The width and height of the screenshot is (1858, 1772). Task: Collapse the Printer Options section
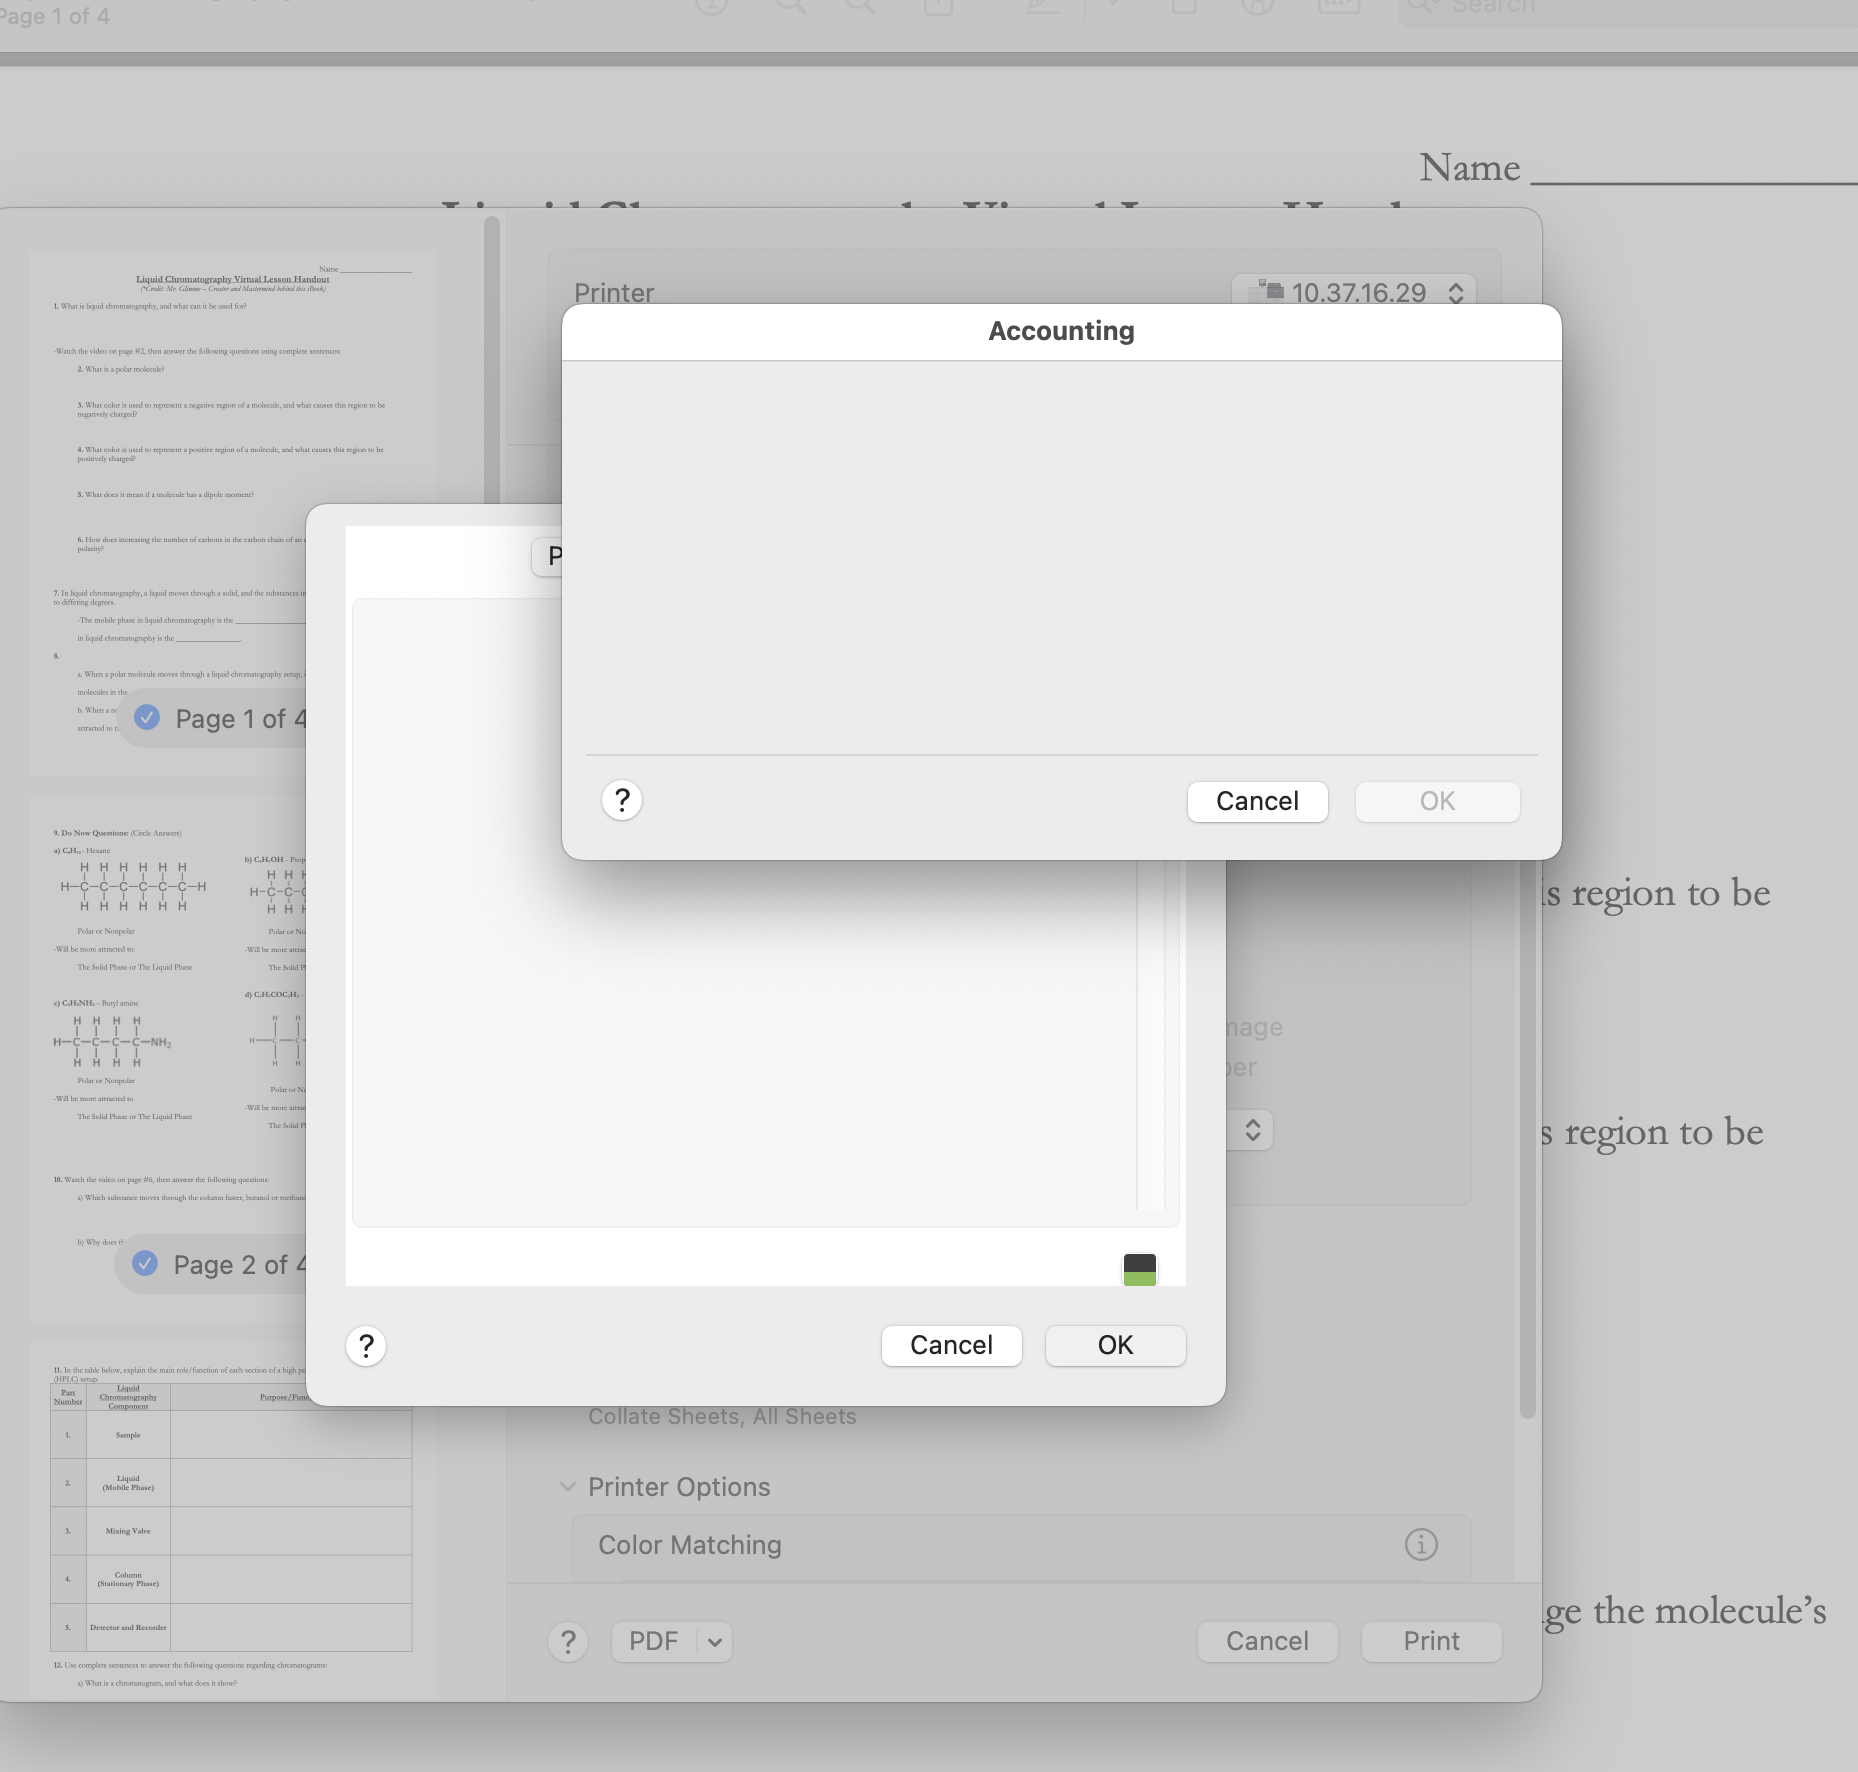tap(568, 1487)
